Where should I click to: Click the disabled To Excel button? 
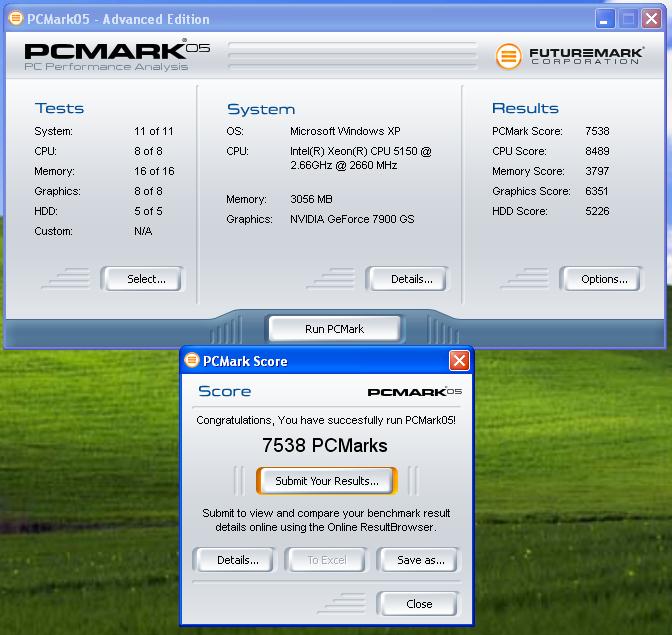[327, 560]
